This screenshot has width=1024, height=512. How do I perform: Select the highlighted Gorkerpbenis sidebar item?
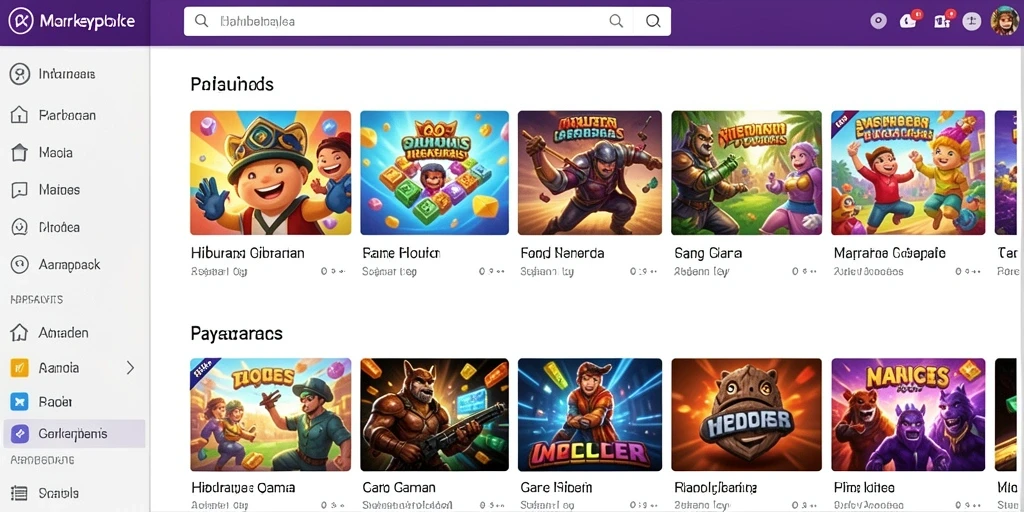point(74,434)
